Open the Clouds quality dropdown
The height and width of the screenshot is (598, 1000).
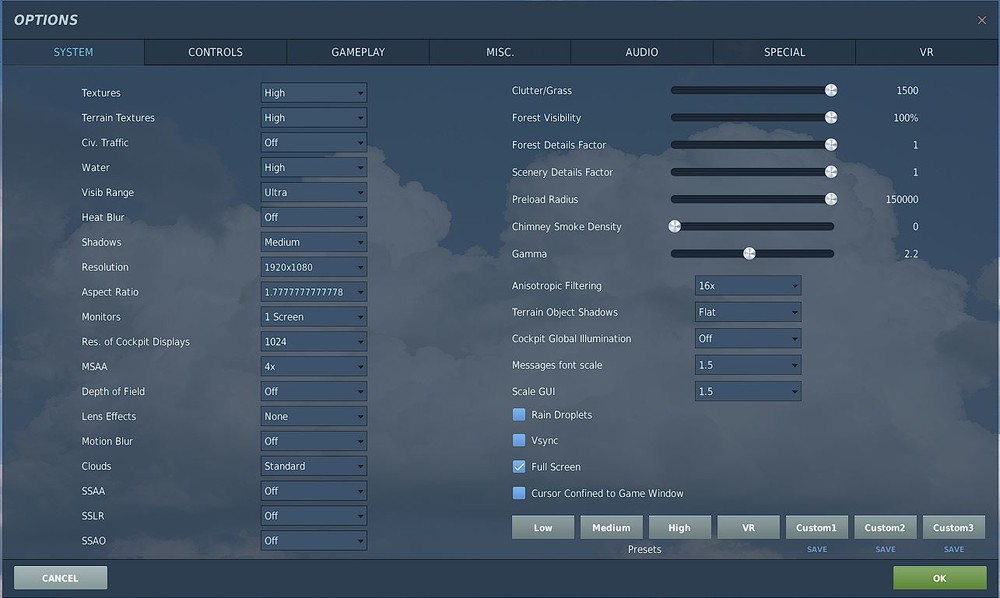(x=313, y=466)
